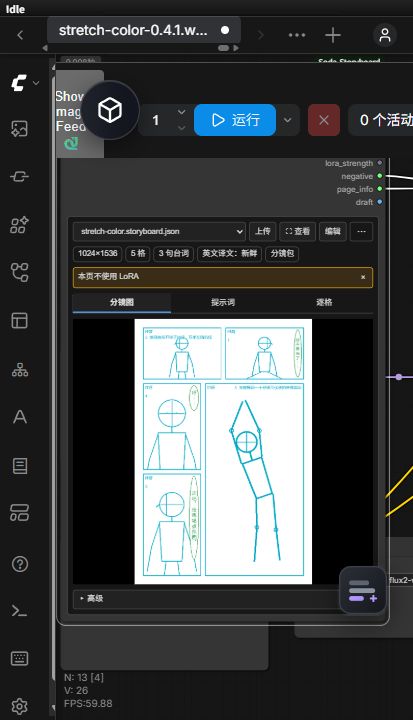Click the tab scrollbar right arrow

236,48
